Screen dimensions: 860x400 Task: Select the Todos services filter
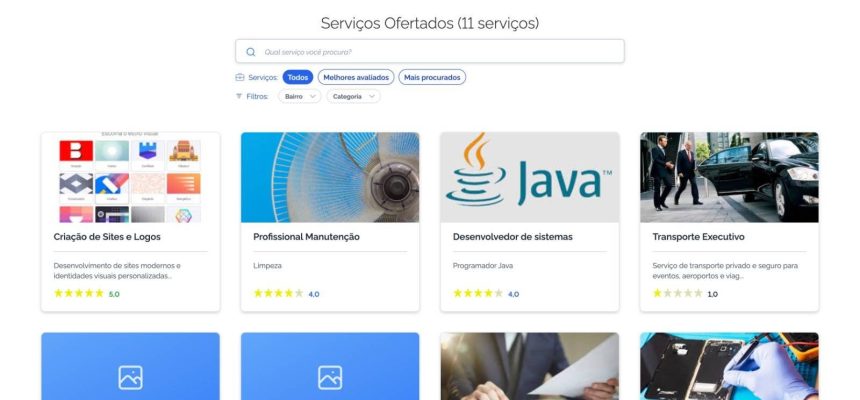point(298,77)
